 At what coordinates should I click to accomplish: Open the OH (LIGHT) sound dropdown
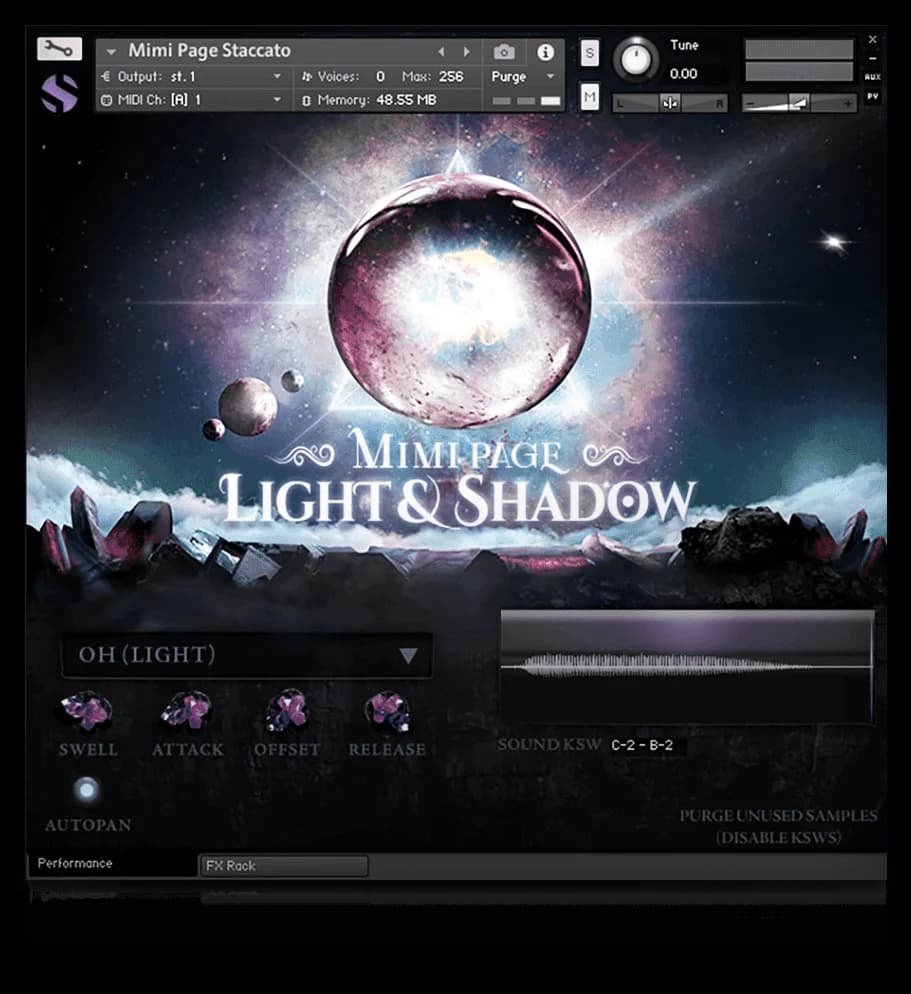pyautogui.click(x=246, y=656)
